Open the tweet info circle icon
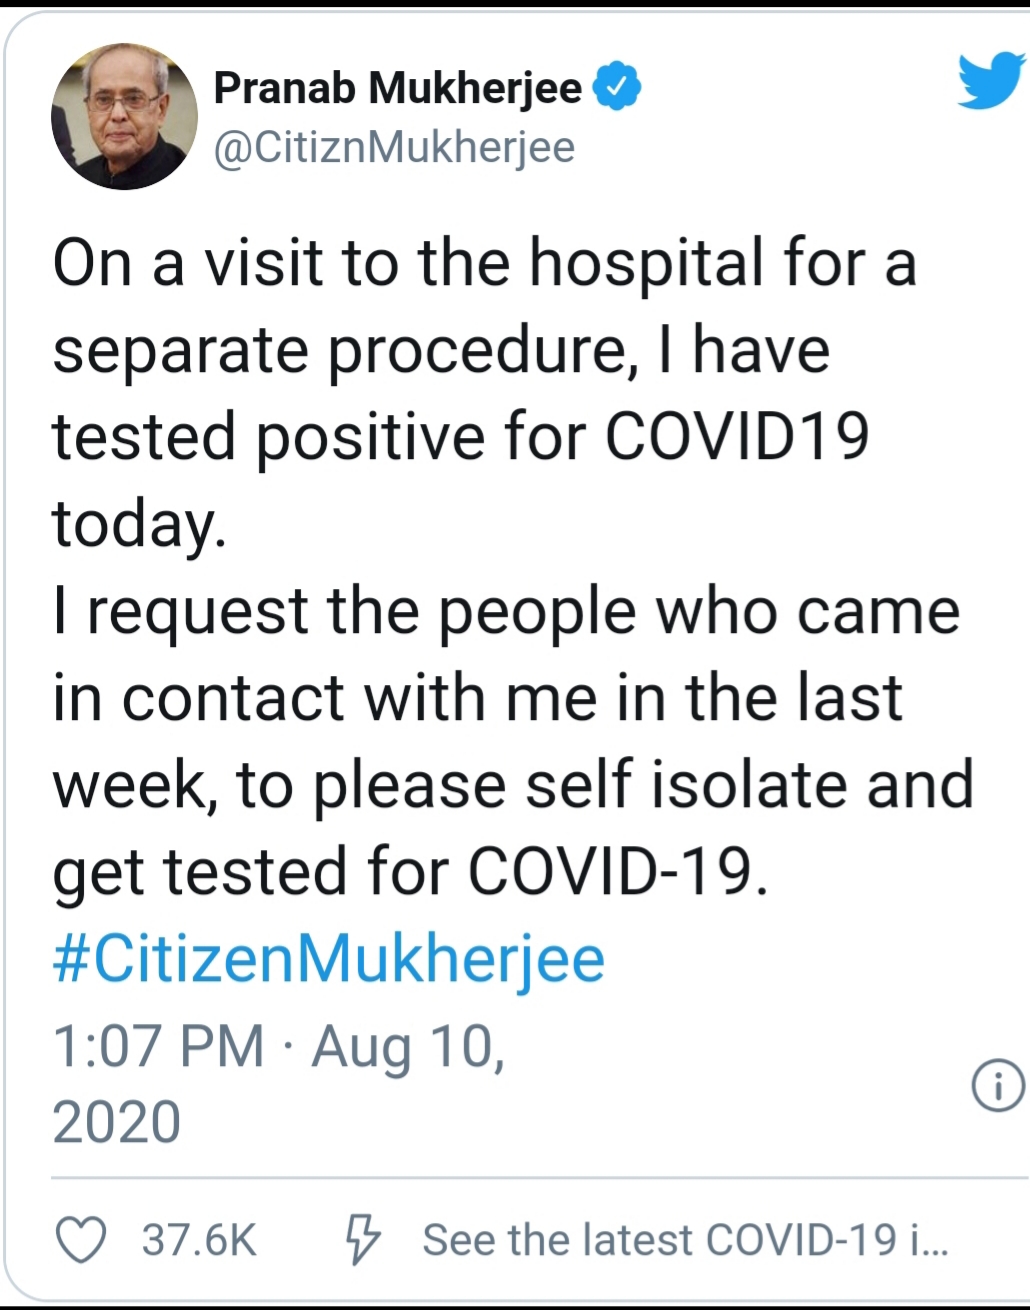1030x1310 pixels. click(x=998, y=1086)
